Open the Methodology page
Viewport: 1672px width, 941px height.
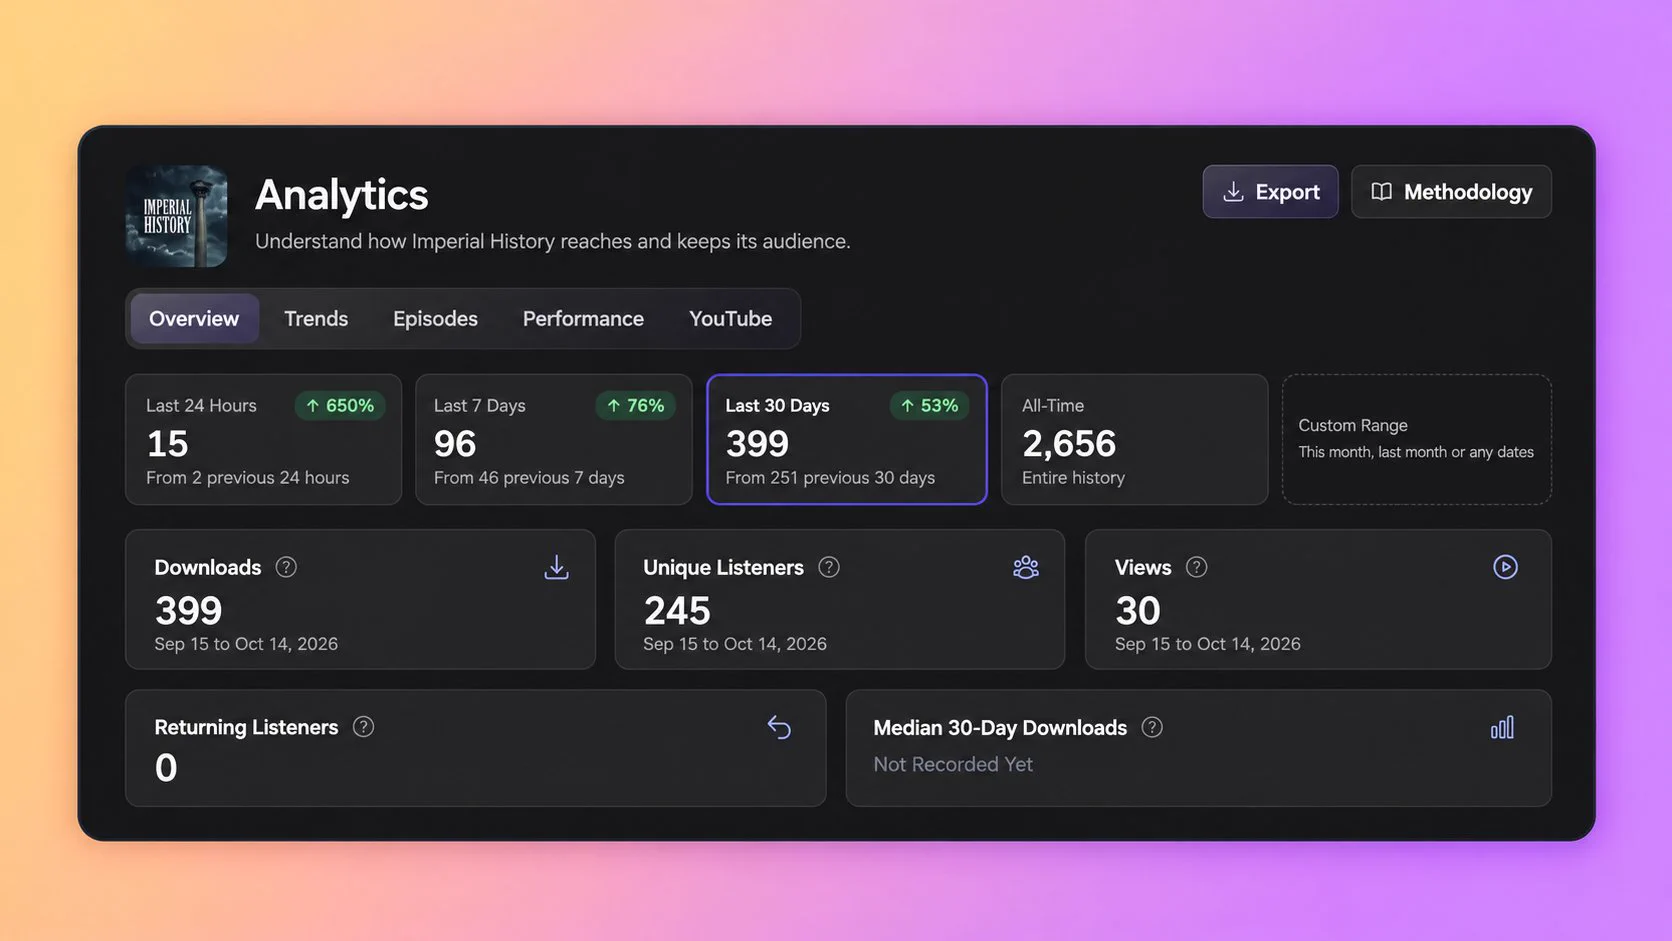[1451, 192]
